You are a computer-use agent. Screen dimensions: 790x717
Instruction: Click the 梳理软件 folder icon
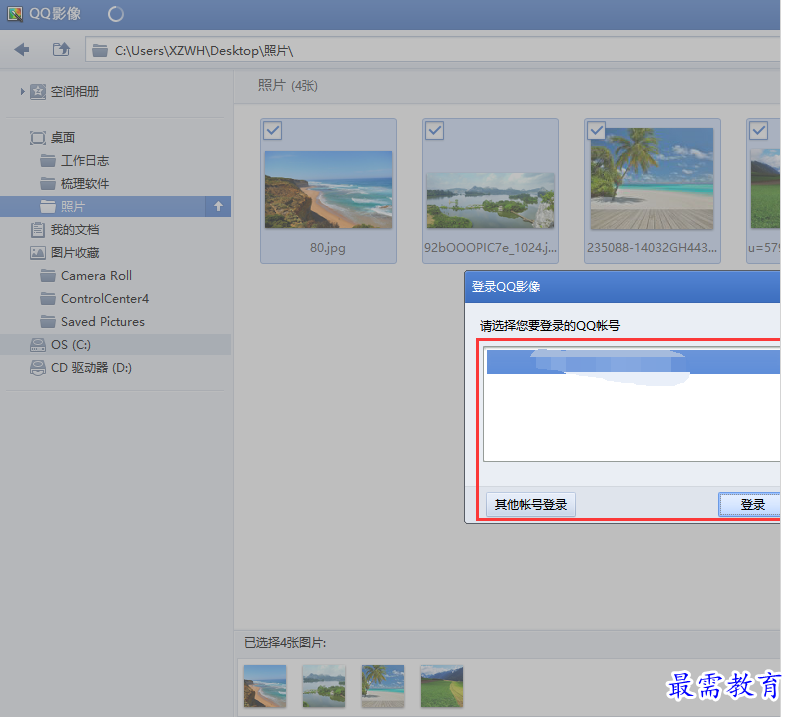48,183
